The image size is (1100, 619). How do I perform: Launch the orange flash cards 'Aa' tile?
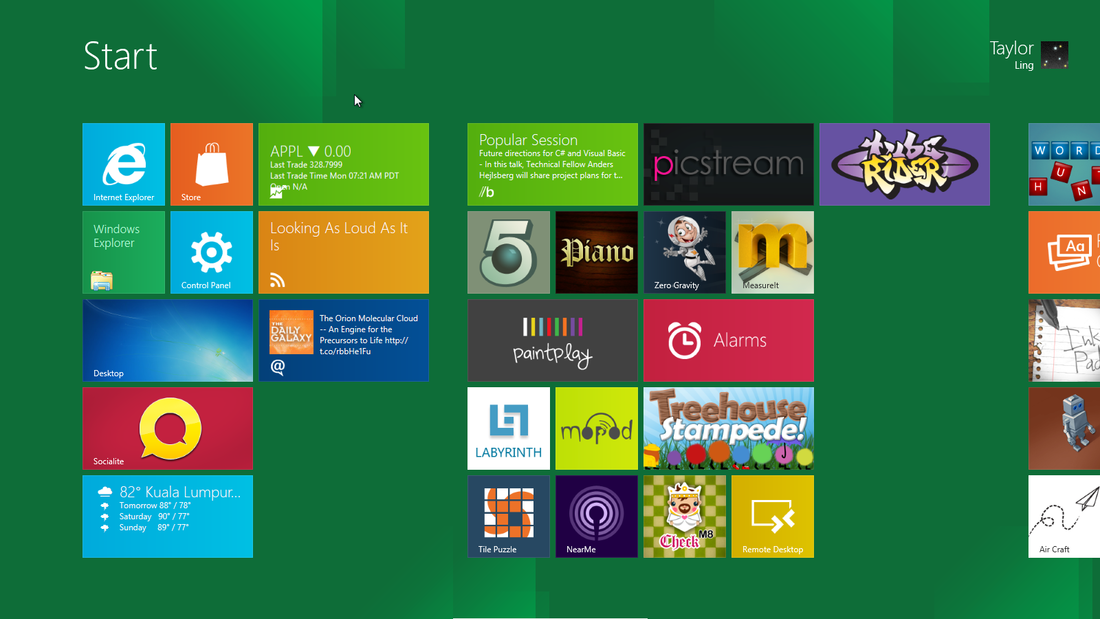click(x=1064, y=253)
